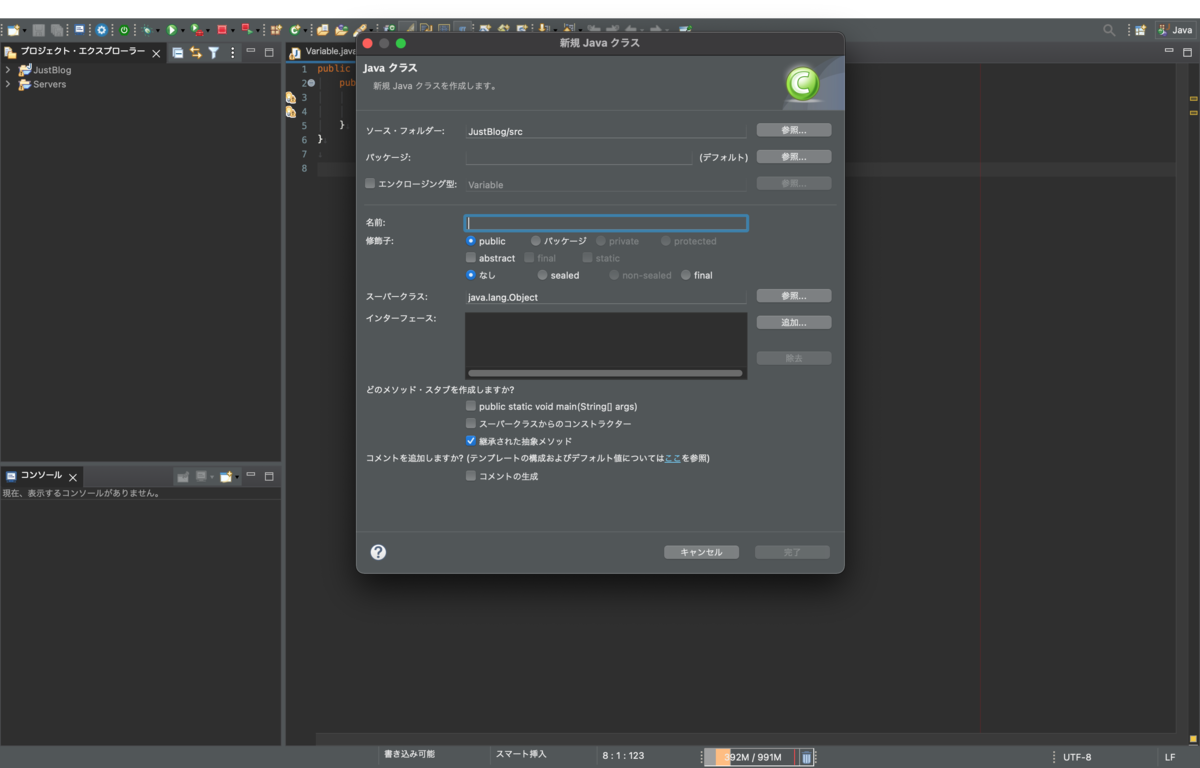The height and width of the screenshot is (768, 1200).
Task: Expand the JustBlog project tree node
Action: click(x=8, y=70)
